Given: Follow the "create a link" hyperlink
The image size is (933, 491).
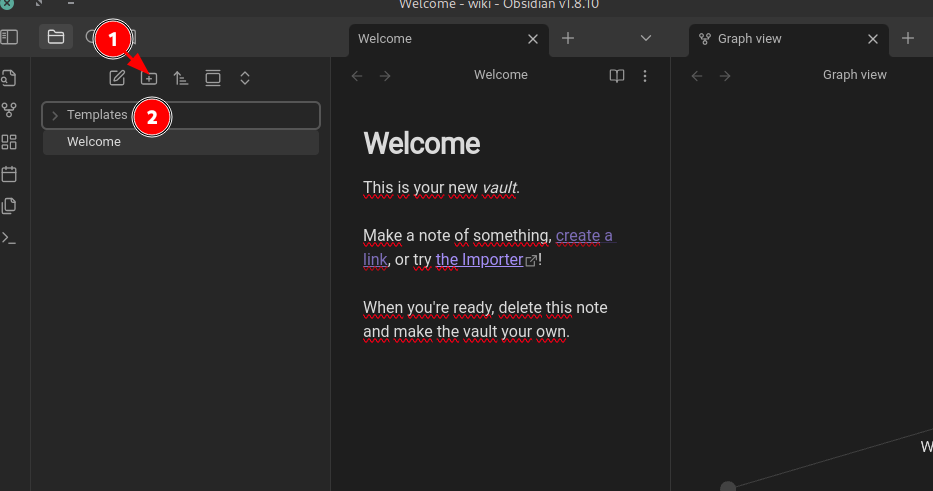Looking at the screenshot, I should (x=583, y=236).
